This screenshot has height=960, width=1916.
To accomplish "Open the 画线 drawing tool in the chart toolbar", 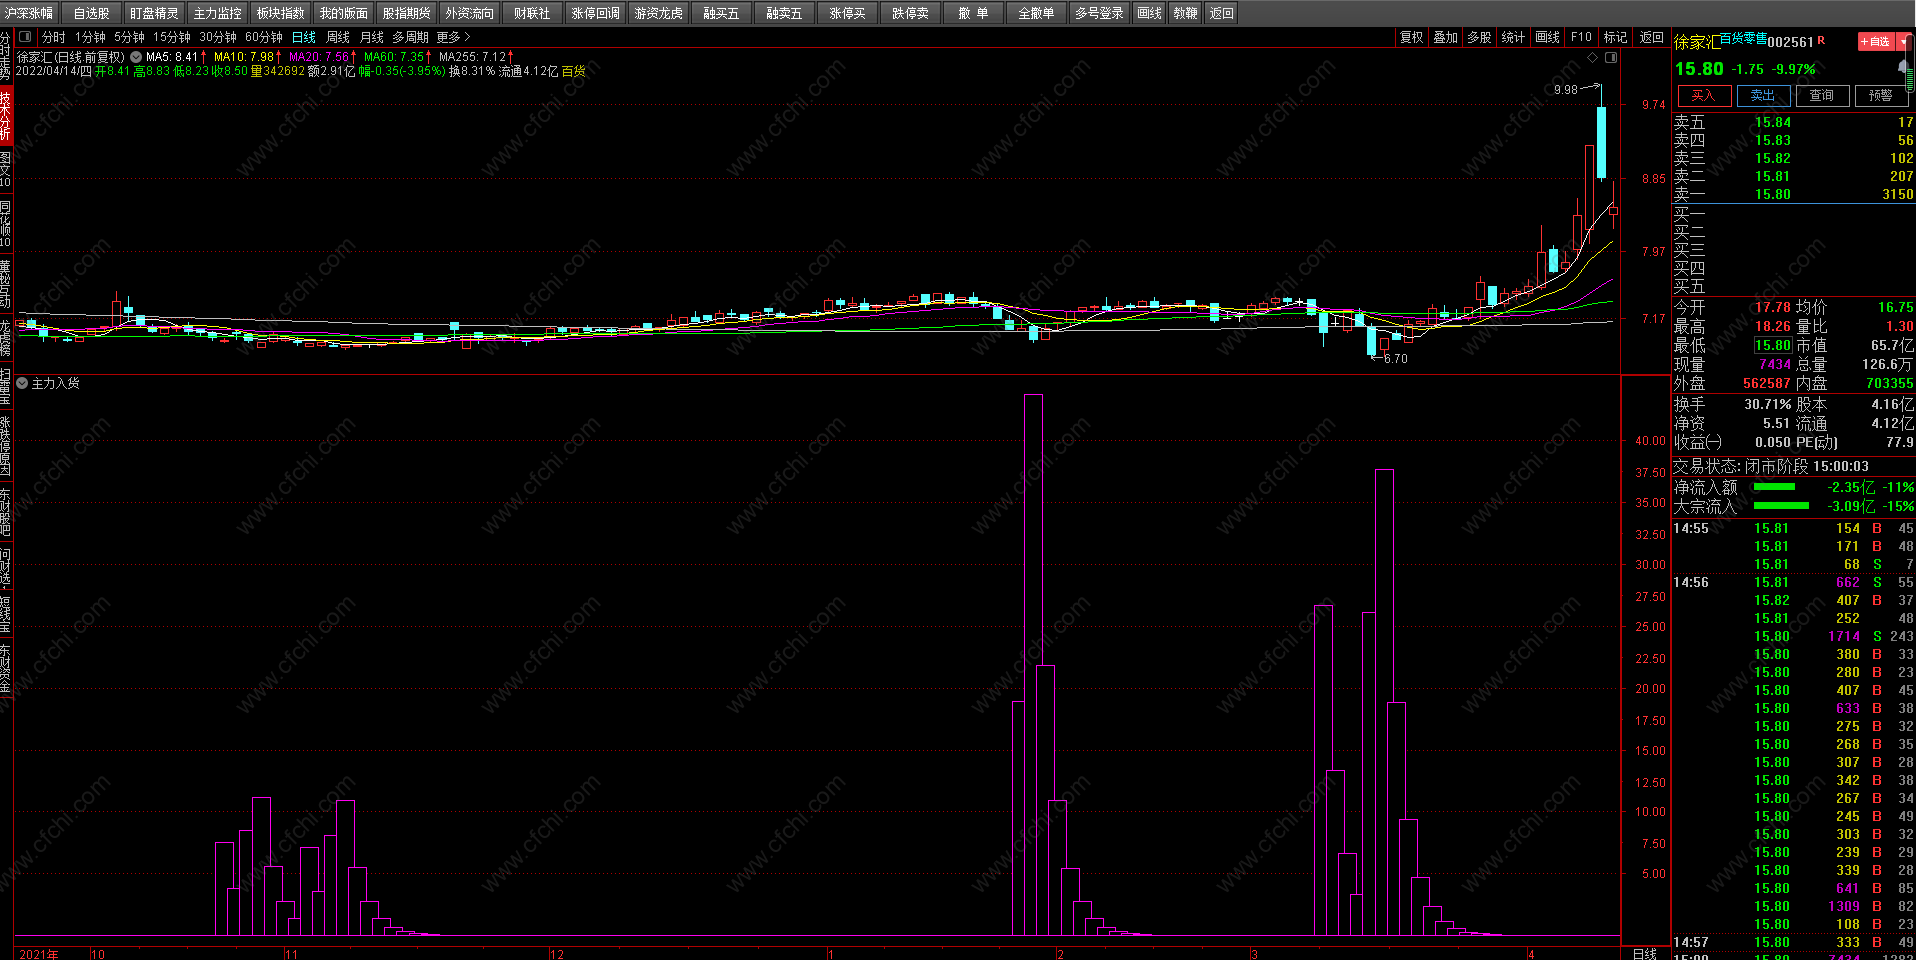I will [1548, 37].
